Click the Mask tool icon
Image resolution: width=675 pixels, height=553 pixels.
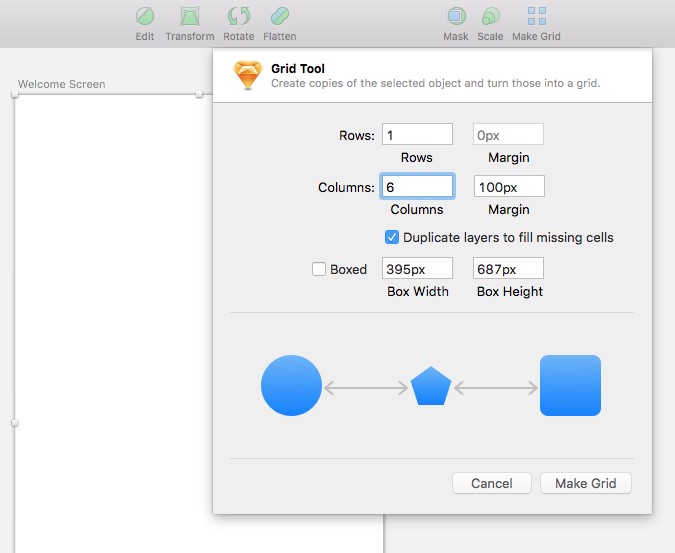point(456,17)
